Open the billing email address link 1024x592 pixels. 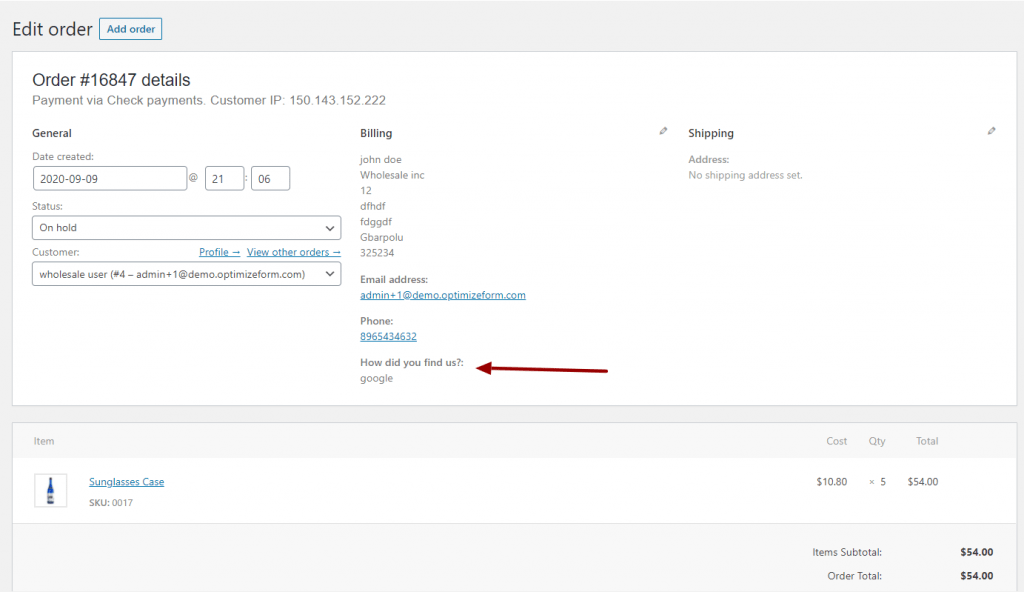pyautogui.click(x=443, y=295)
